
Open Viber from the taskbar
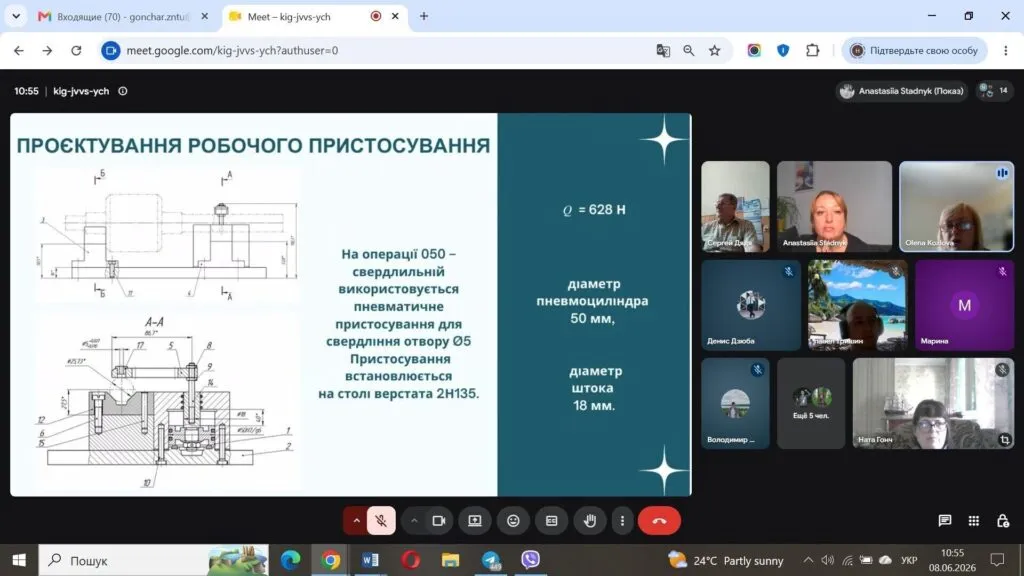click(x=530, y=560)
